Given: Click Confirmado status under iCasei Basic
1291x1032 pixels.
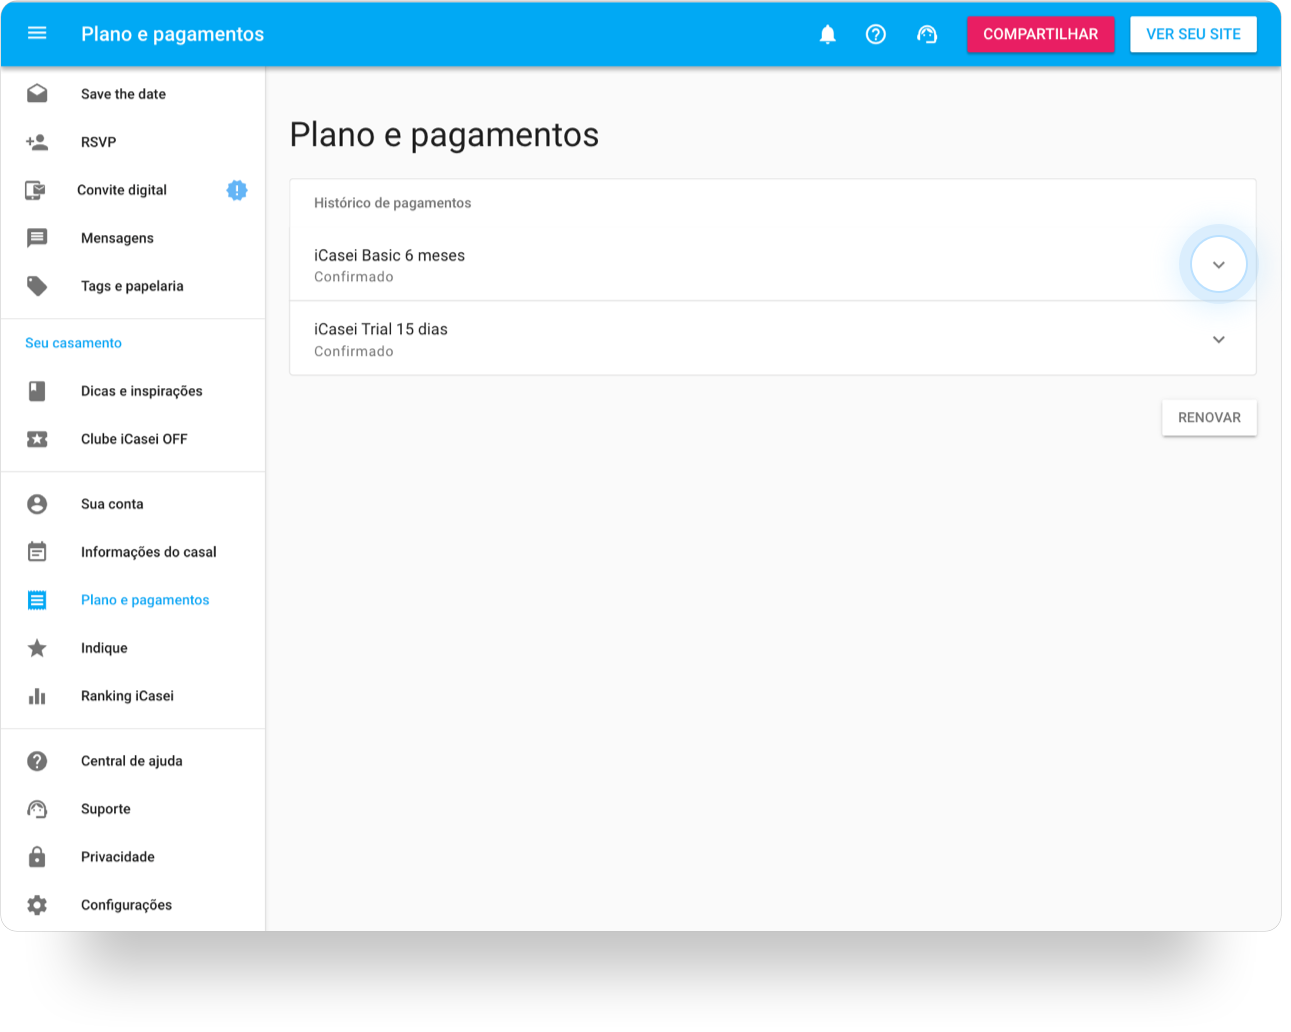Looking at the screenshot, I should (354, 277).
